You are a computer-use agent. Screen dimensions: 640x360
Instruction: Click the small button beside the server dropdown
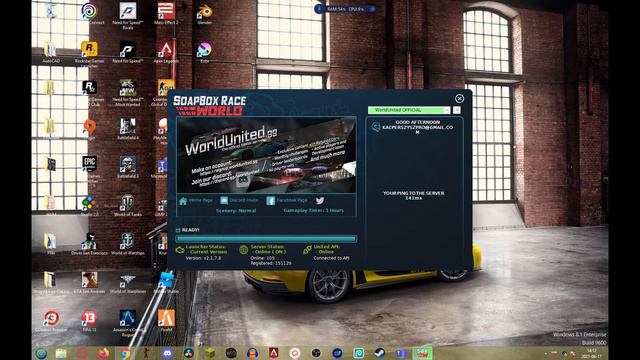point(456,110)
